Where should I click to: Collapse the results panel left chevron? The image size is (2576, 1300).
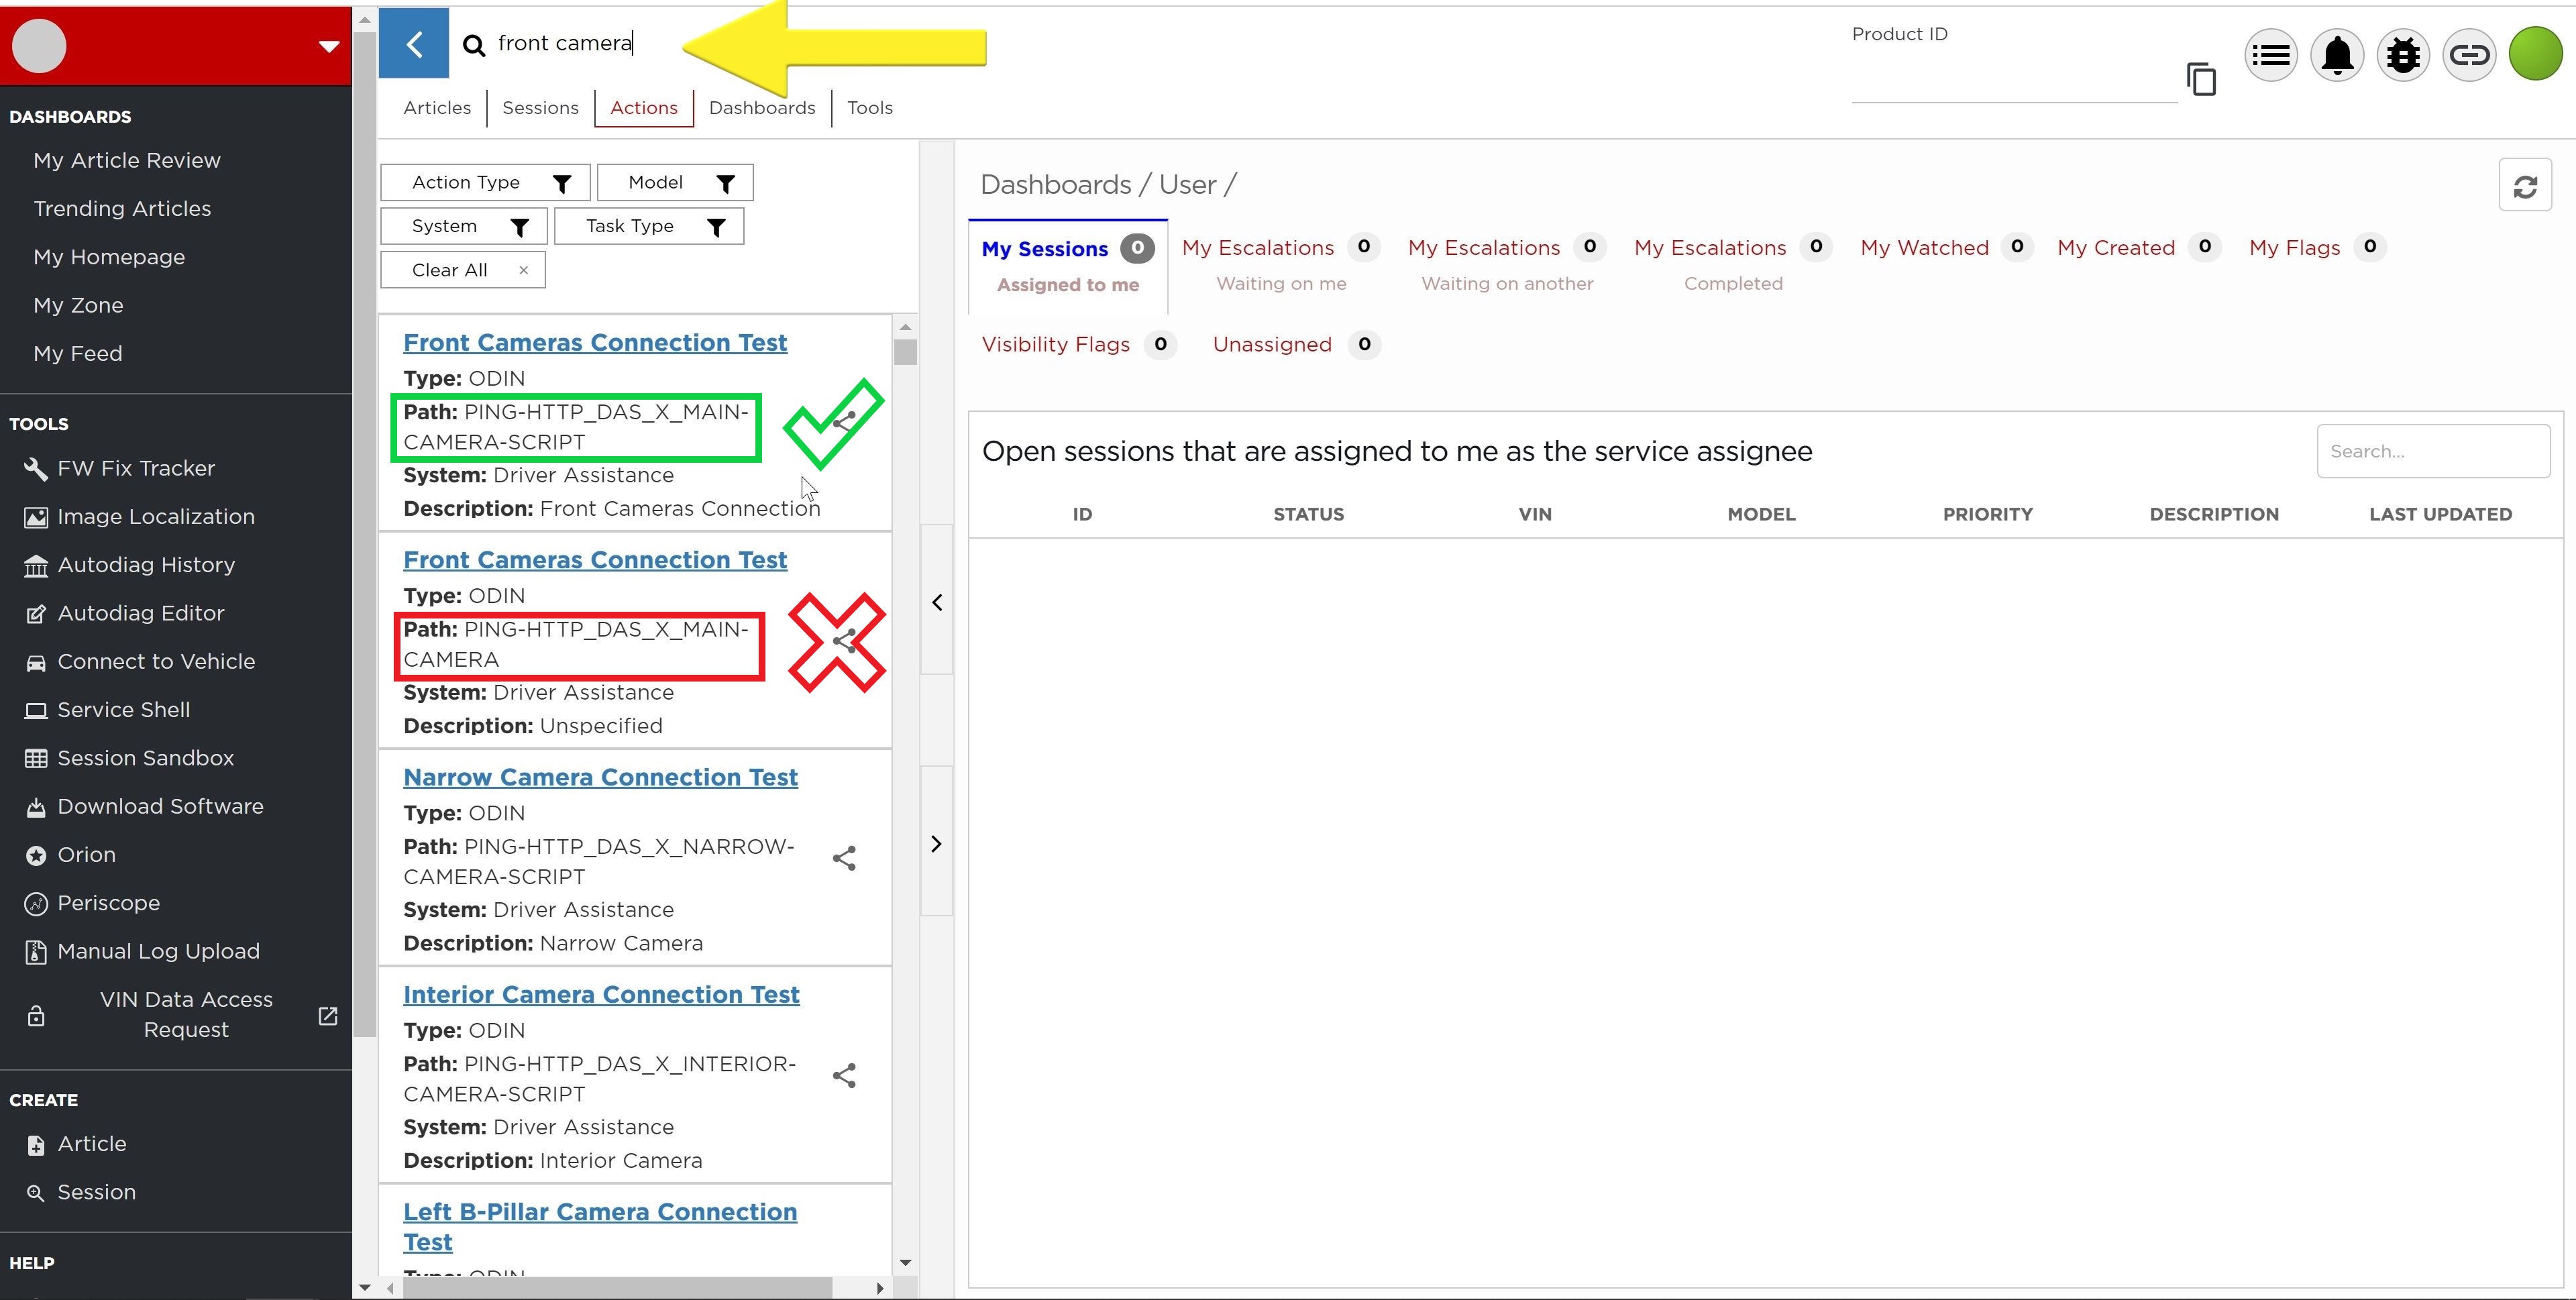(x=937, y=602)
